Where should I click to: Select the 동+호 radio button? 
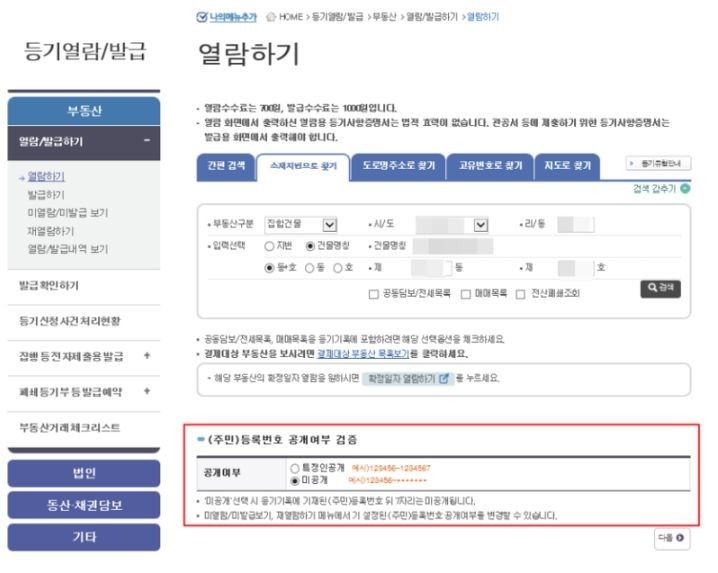click(269, 268)
